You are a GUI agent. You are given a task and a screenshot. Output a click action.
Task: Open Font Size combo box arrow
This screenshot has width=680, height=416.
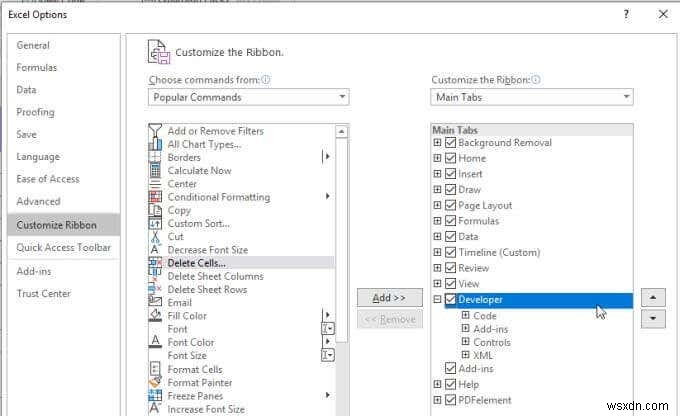tap(328, 355)
